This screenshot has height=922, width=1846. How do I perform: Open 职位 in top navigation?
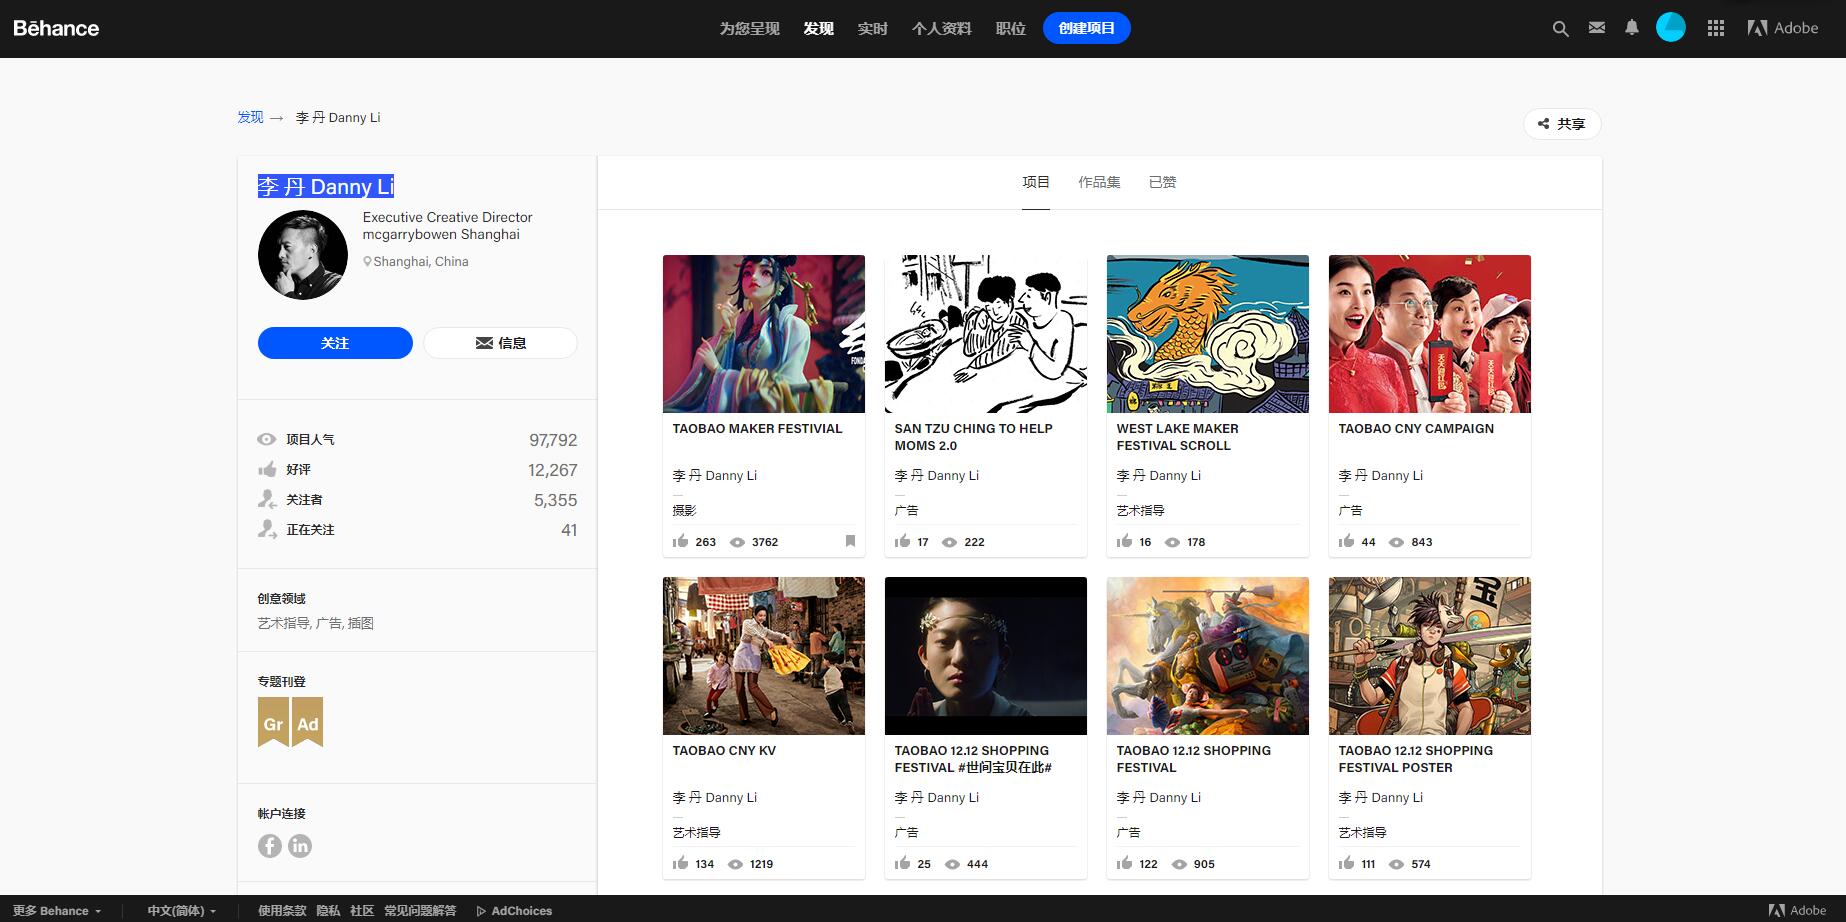pos(1010,28)
